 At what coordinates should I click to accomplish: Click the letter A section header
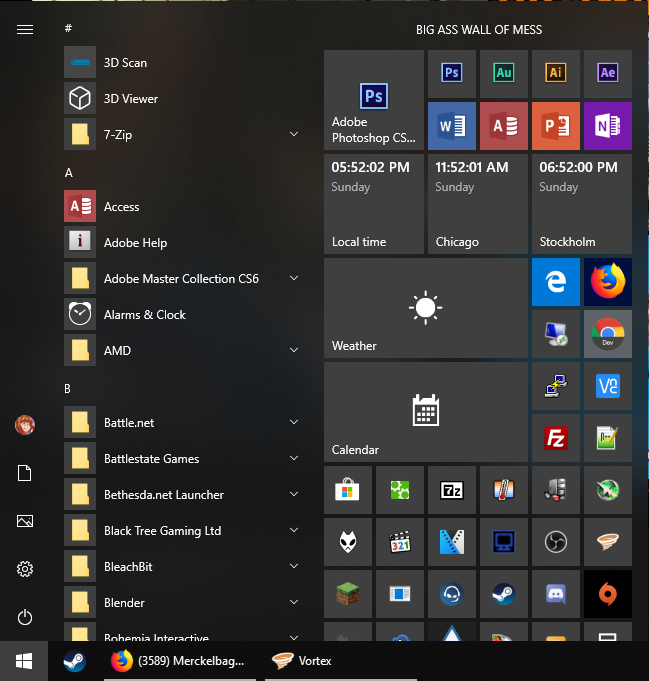pos(69,173)
